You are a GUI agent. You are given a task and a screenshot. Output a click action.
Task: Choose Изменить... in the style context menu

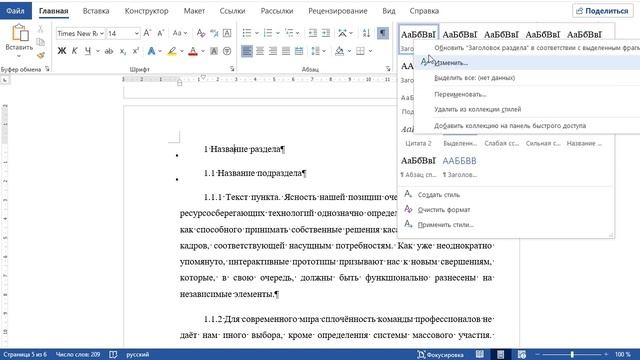527,63
